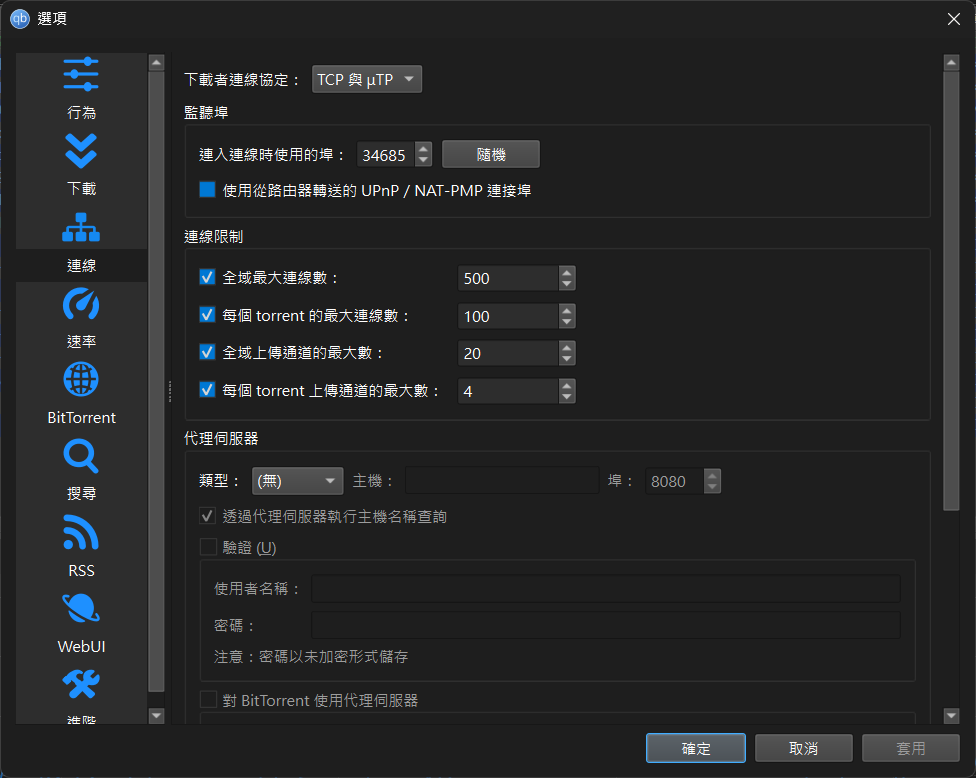The width and height of the screenshot is (976, 778).
Task: Click the listening port 34685 field
Action: (386, 155)
